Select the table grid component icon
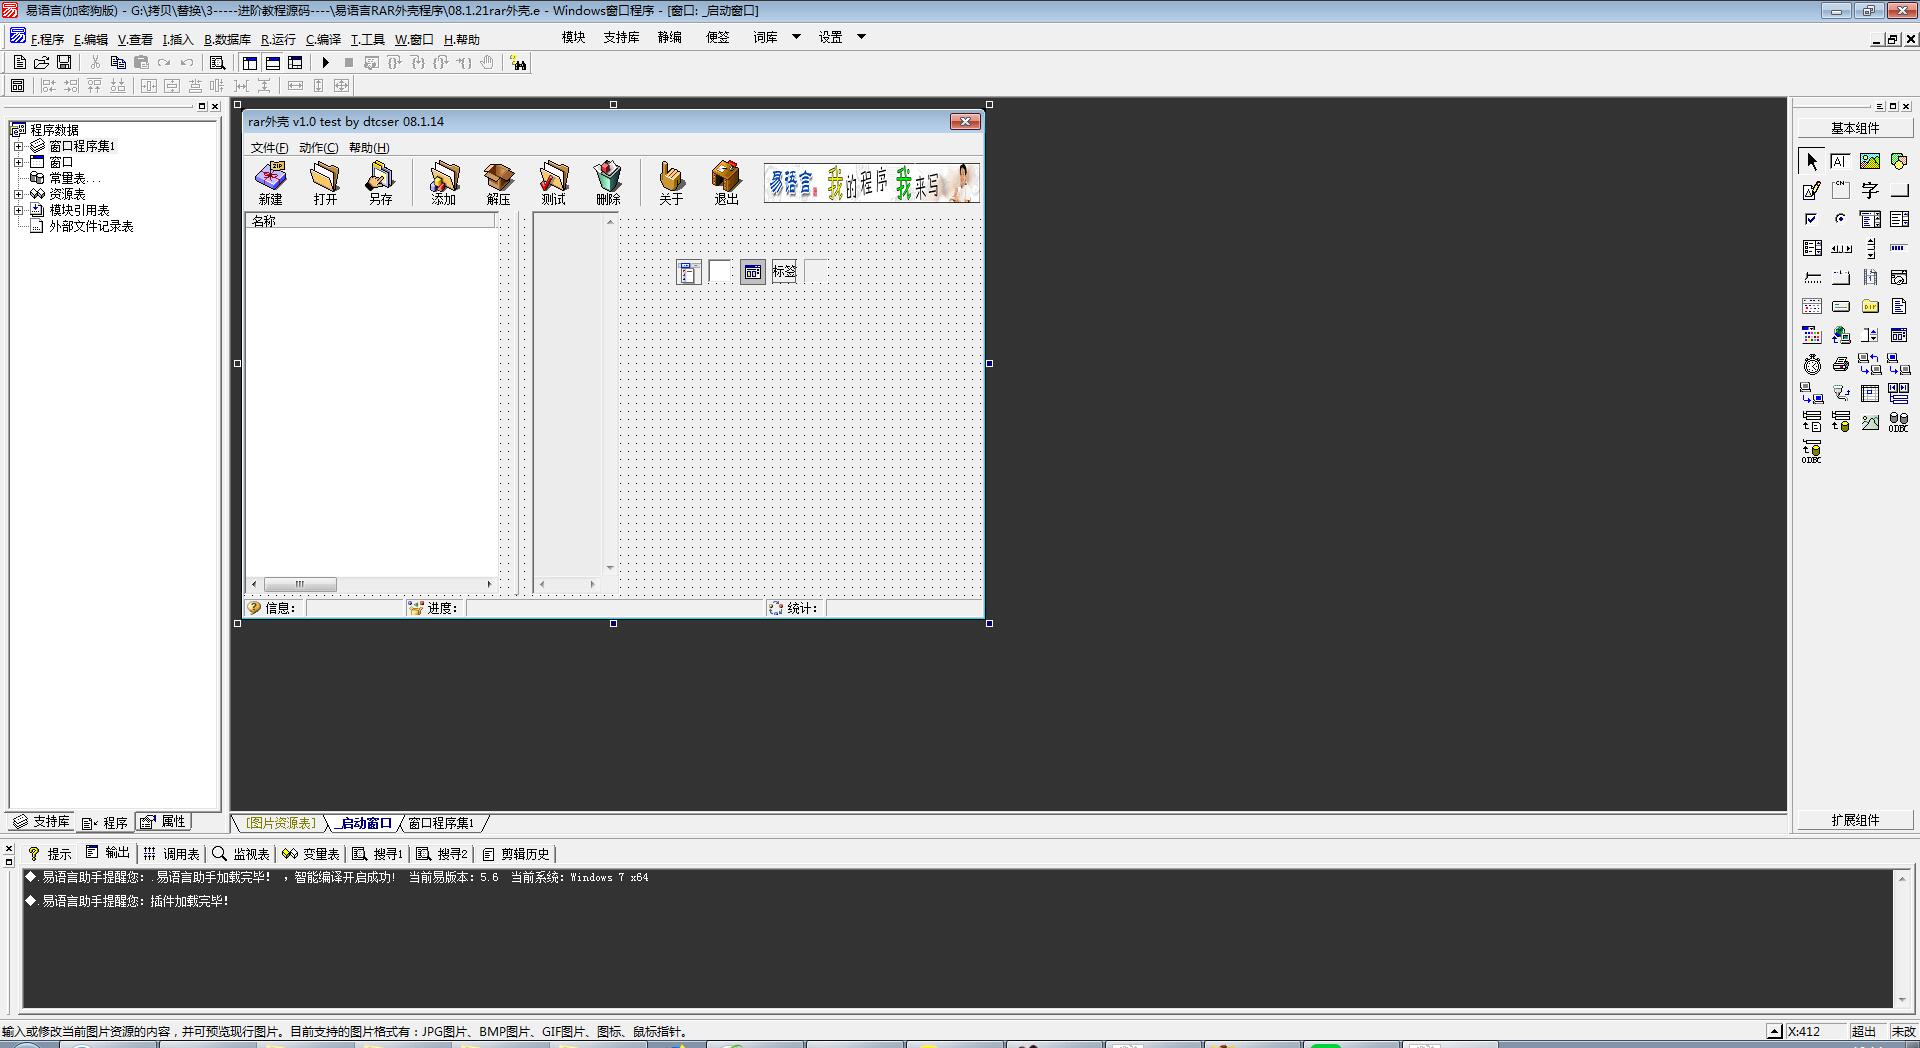The width and height of the screenshot is (1920, 1048). pyautogui.click(x=1870, y=393)
